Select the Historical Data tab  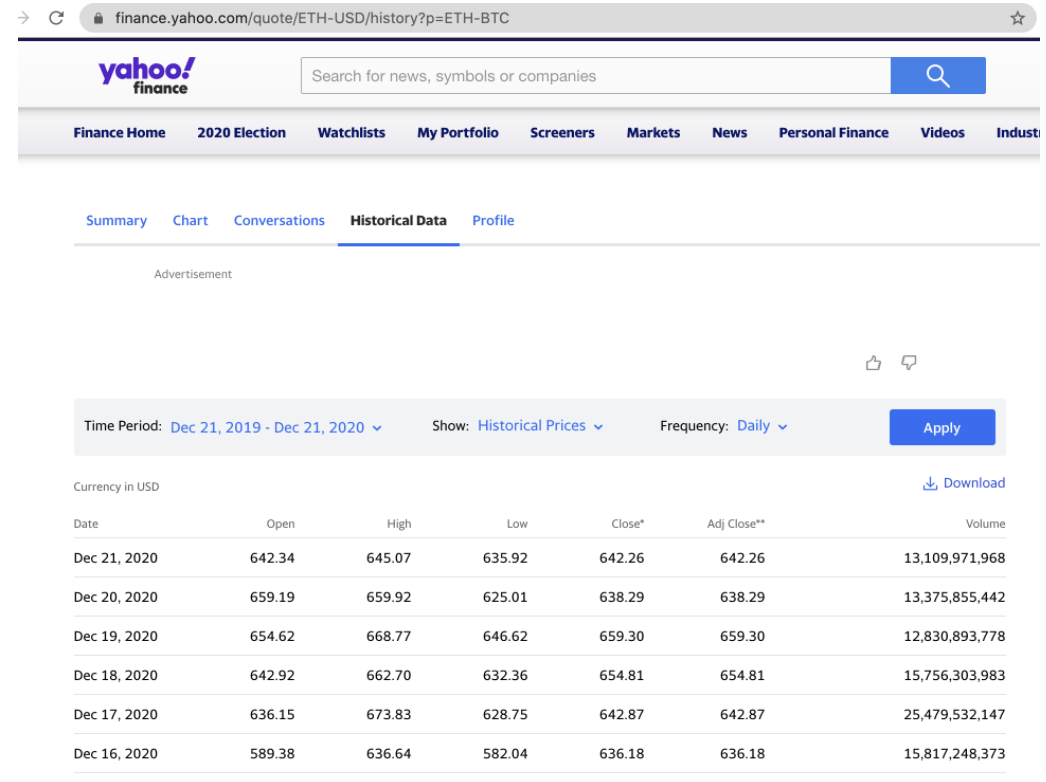coord(398,221)
